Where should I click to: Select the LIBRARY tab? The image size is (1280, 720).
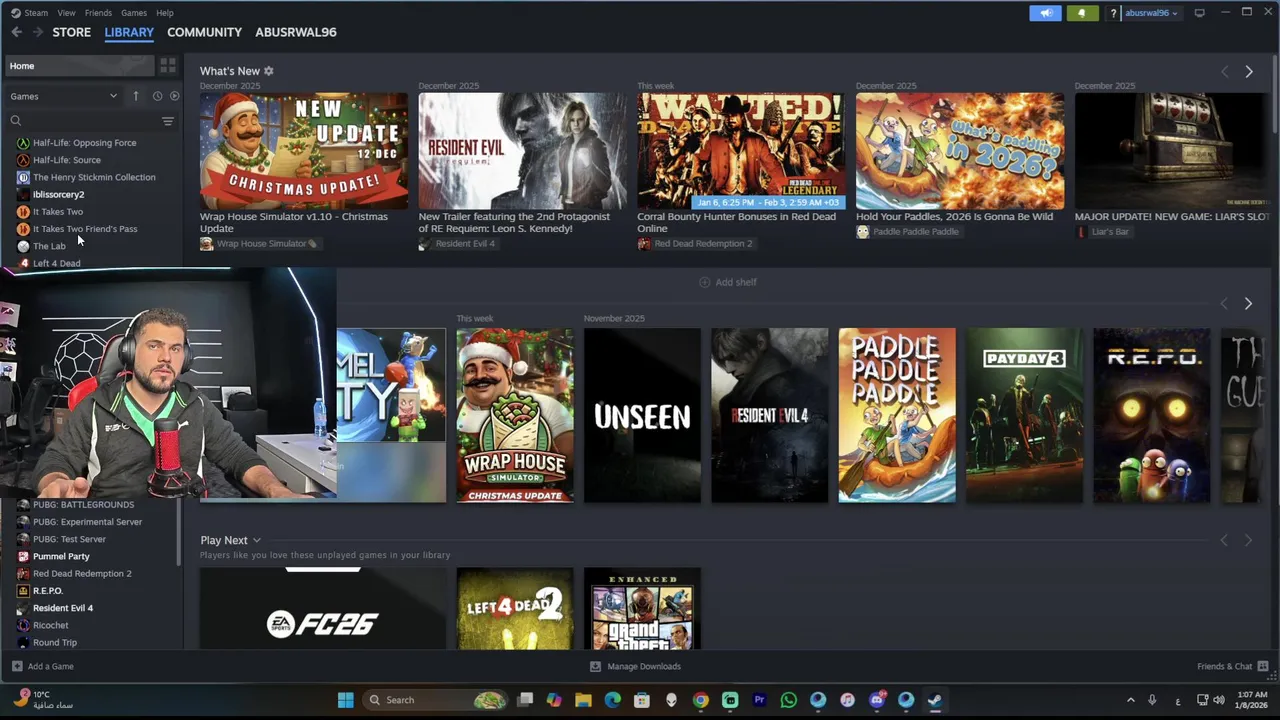pos(129,32)
